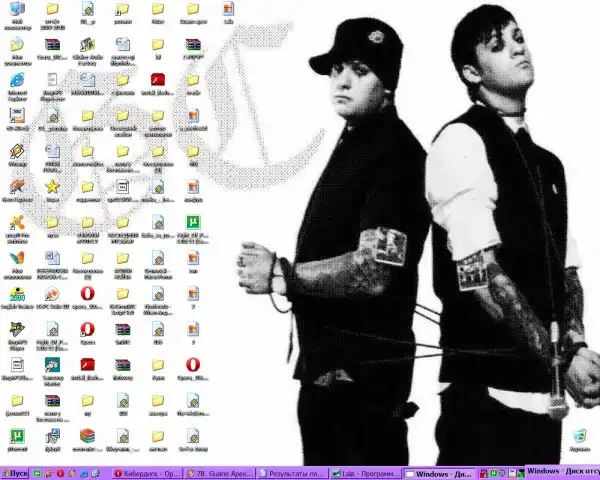Click the Пуск Start button
This screenshot has height=480, width=600.
click(18, 472)
